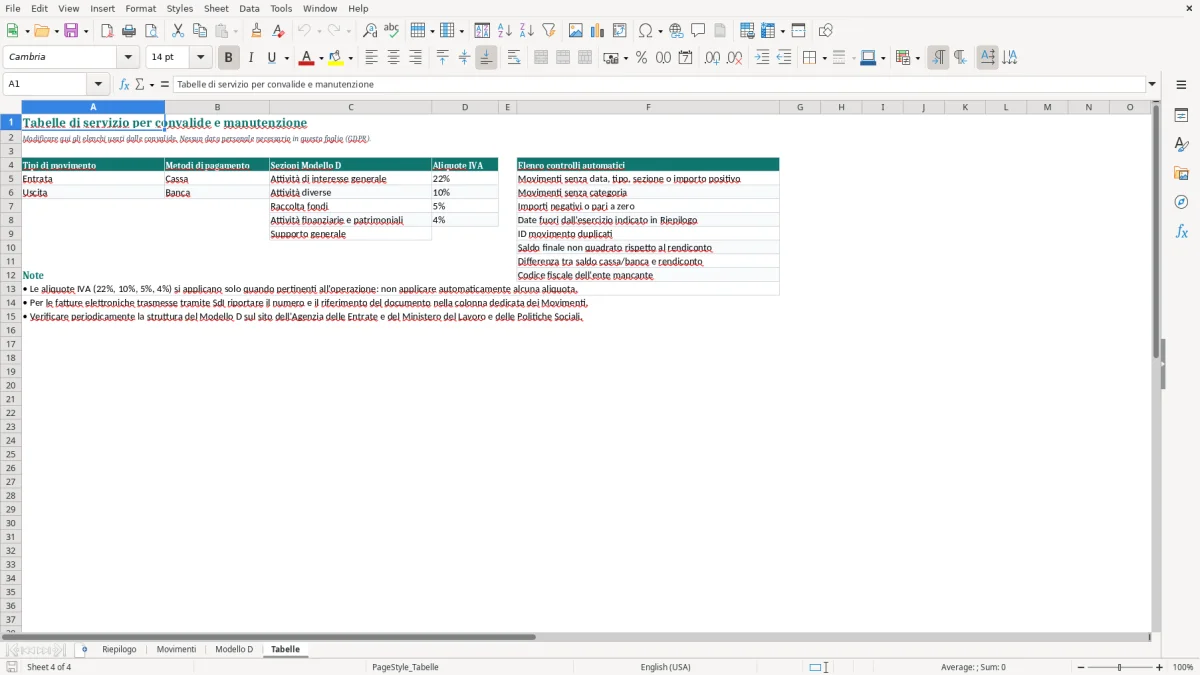
Task: Click the Export as PDF icon
Action: 107,31
